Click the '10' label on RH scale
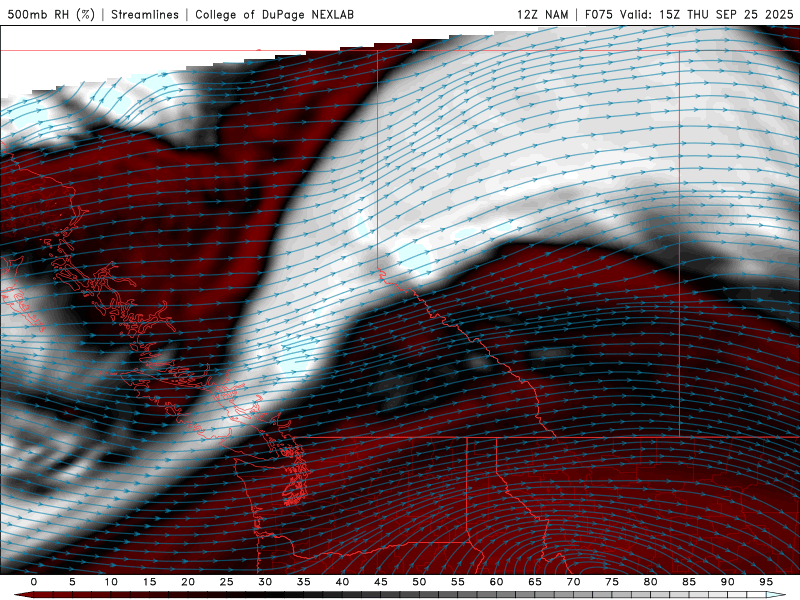 (x=111, y=582)
